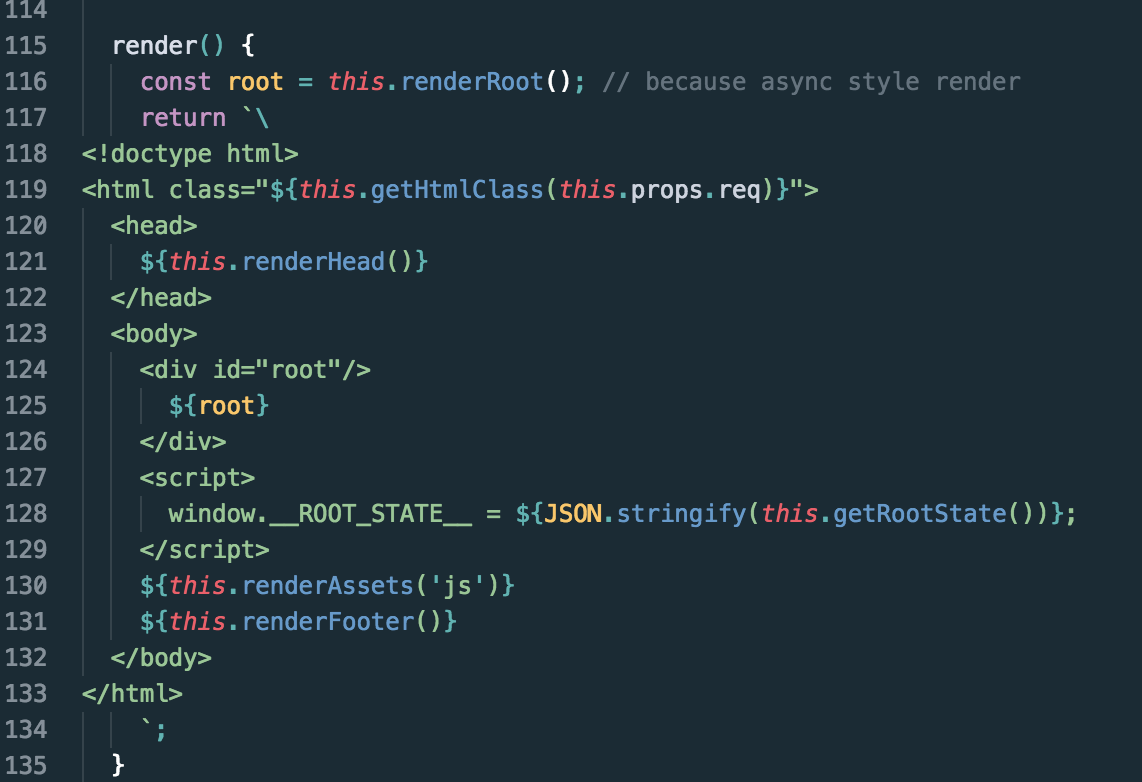The image size is (1142, 782).
Task: Click 'stringify' on line 128
Action: [682, 515]
